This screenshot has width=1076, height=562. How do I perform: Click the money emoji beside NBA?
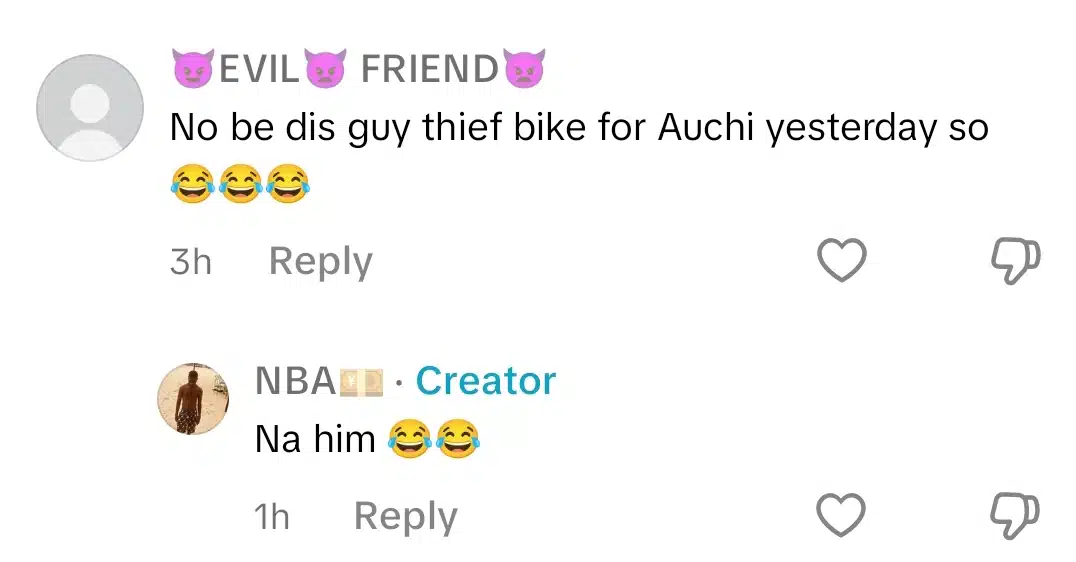coord(362,383)
